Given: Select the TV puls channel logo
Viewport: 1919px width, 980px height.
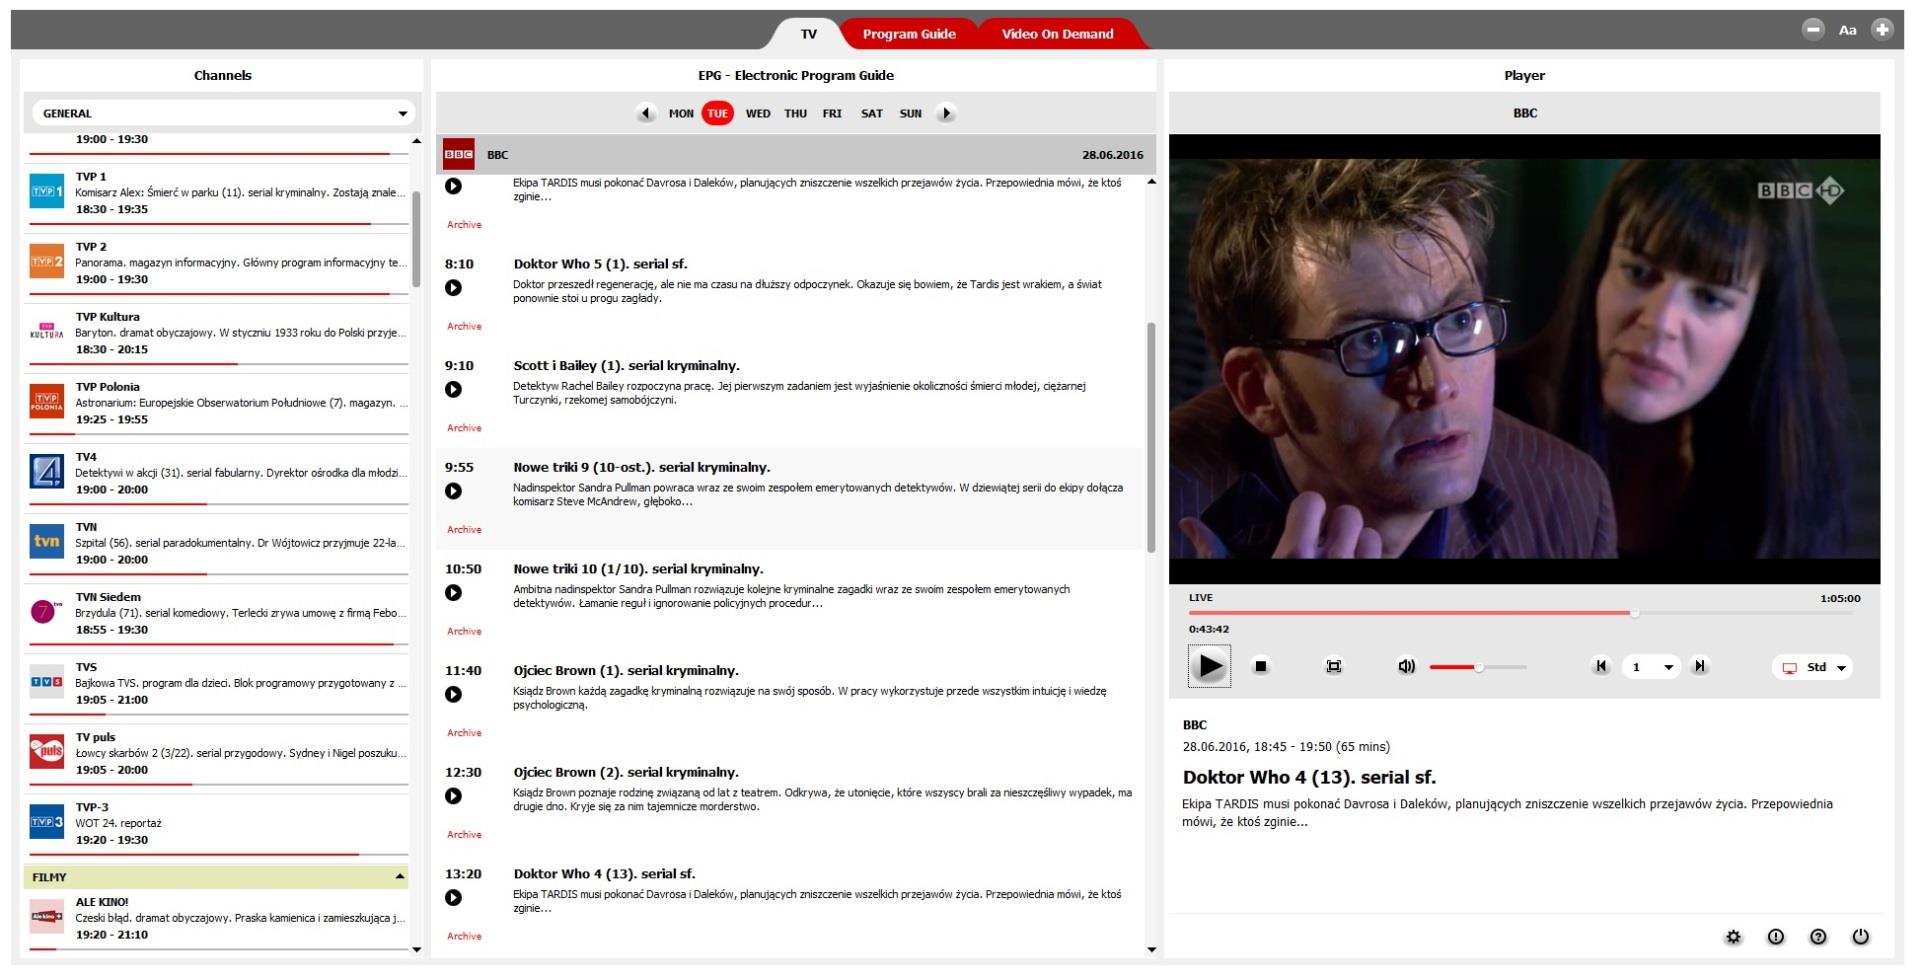Looking at the screenshot, I should pos(46,751).
